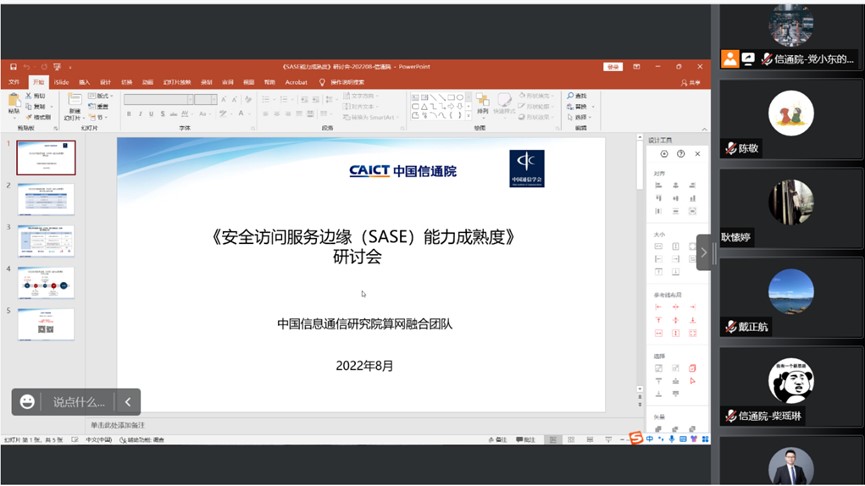The width and height of the screenshot is (865, 486).
Task: Click the Login (登录) button in title bar
Action: click(x=613, y=67)
